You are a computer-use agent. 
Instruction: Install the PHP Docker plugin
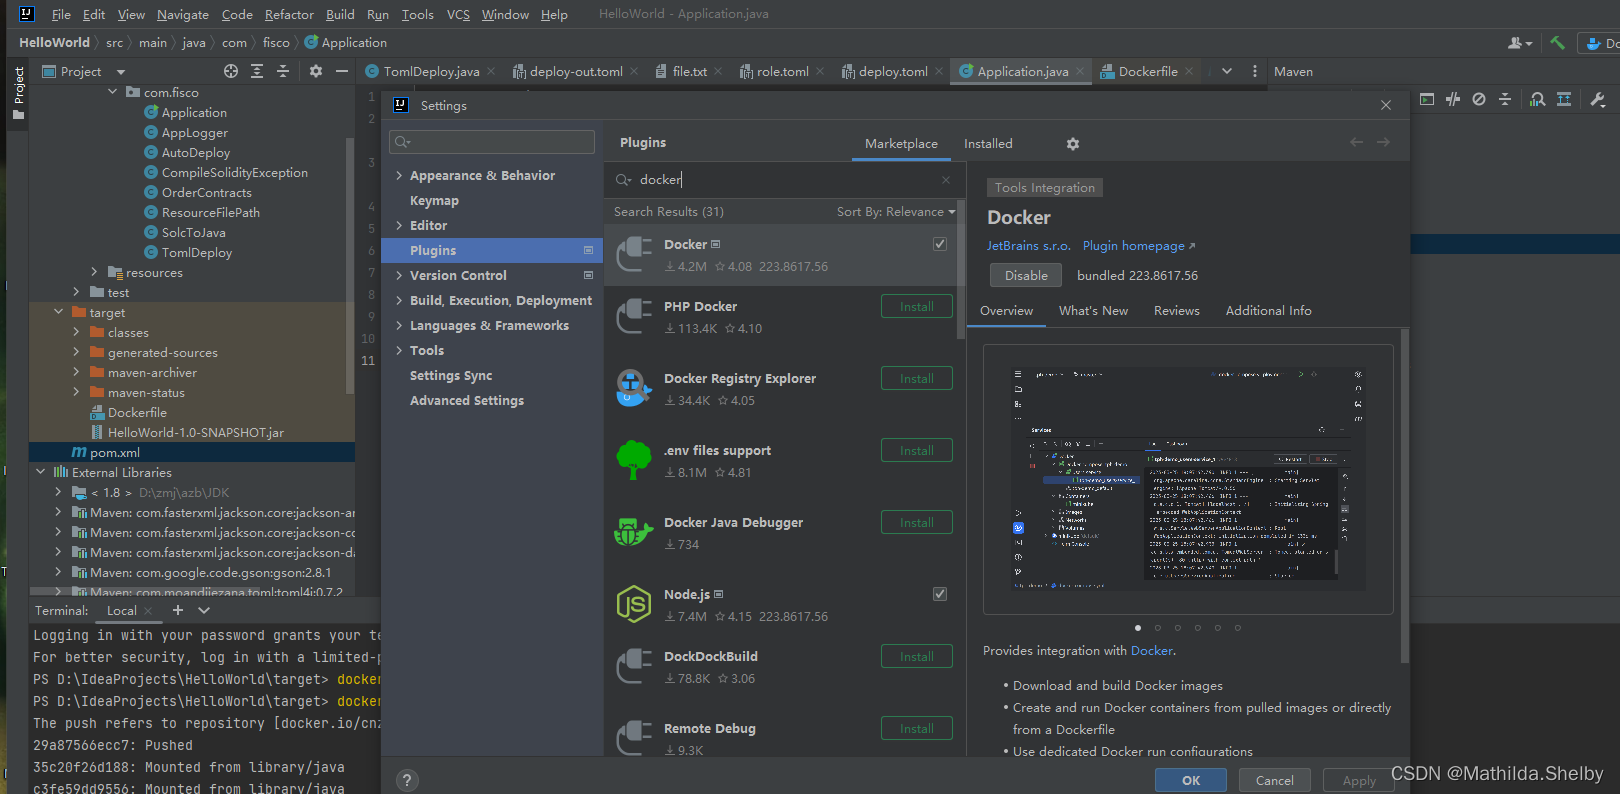pyautogui.click(x=917, y=307)
